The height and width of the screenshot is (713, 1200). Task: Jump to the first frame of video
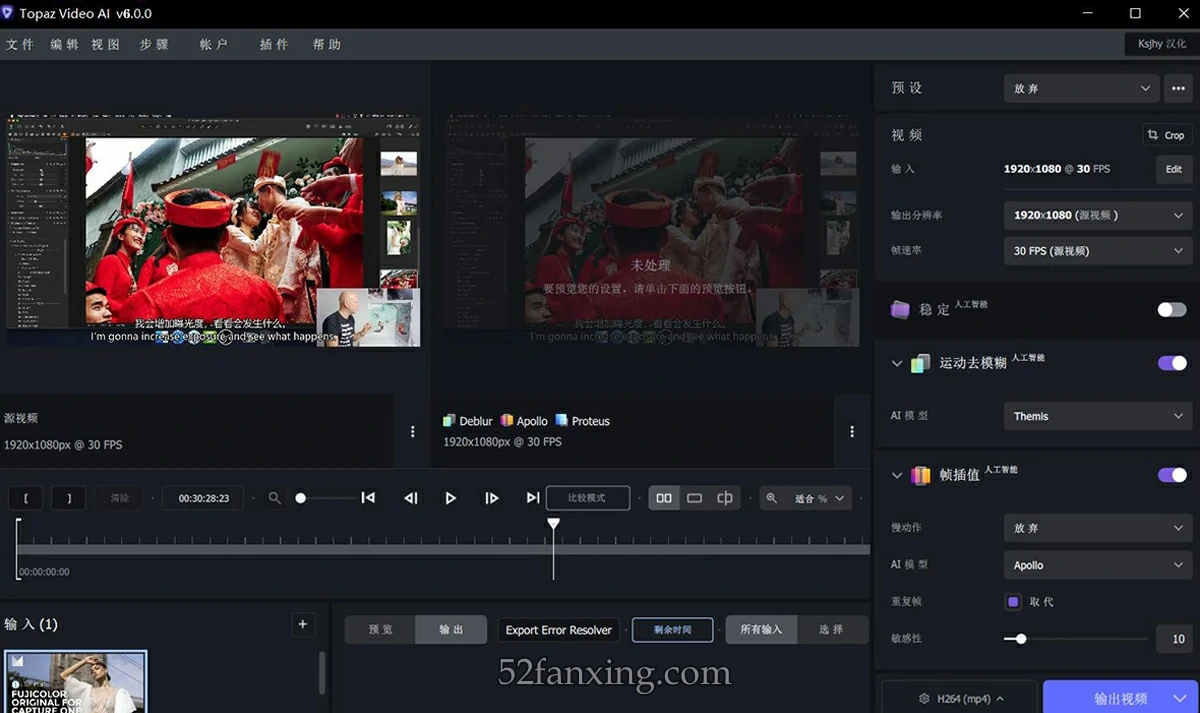[368, 498]
